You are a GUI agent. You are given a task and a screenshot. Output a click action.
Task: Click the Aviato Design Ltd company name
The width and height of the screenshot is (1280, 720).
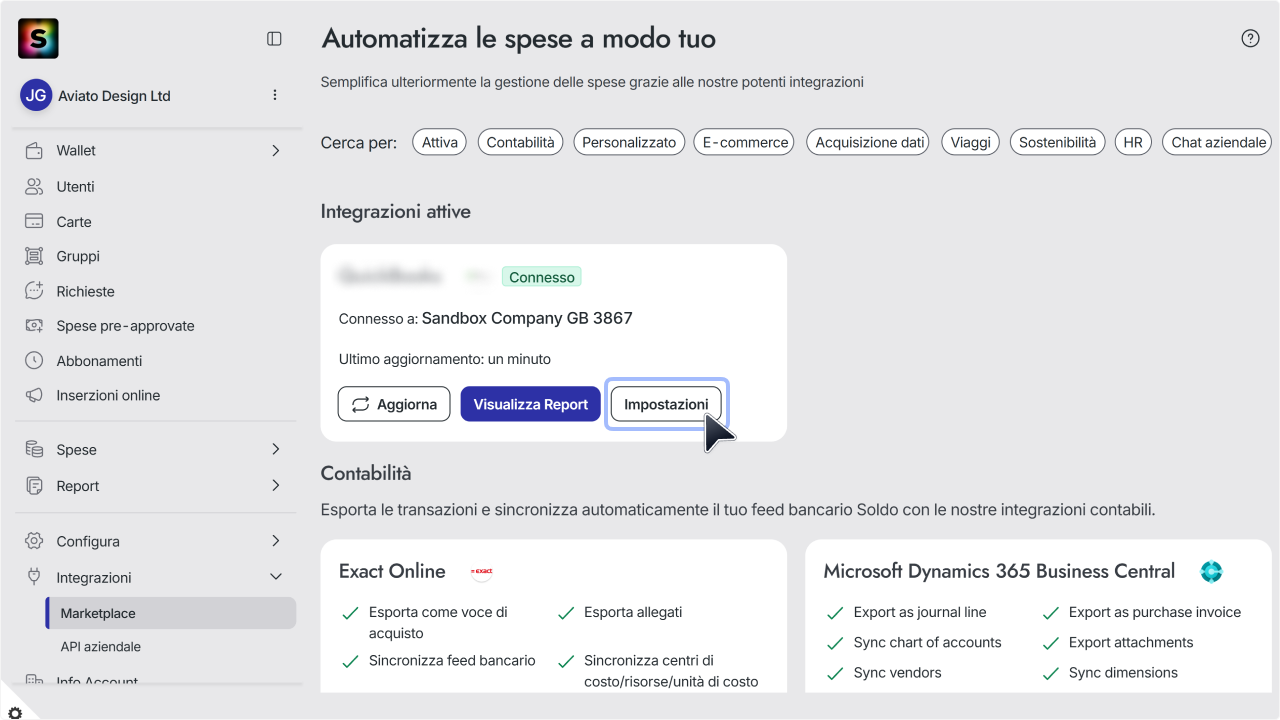pos(114,96)
